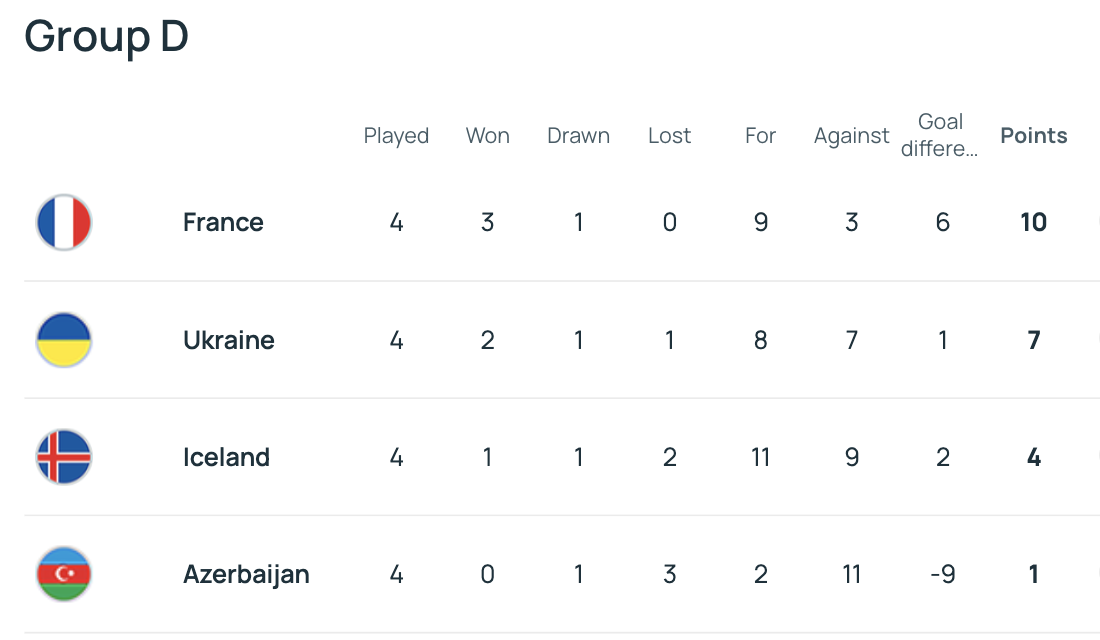Click France's points total of 10
Screen dimensions: 1100x640
click(x=1033, y=222)
